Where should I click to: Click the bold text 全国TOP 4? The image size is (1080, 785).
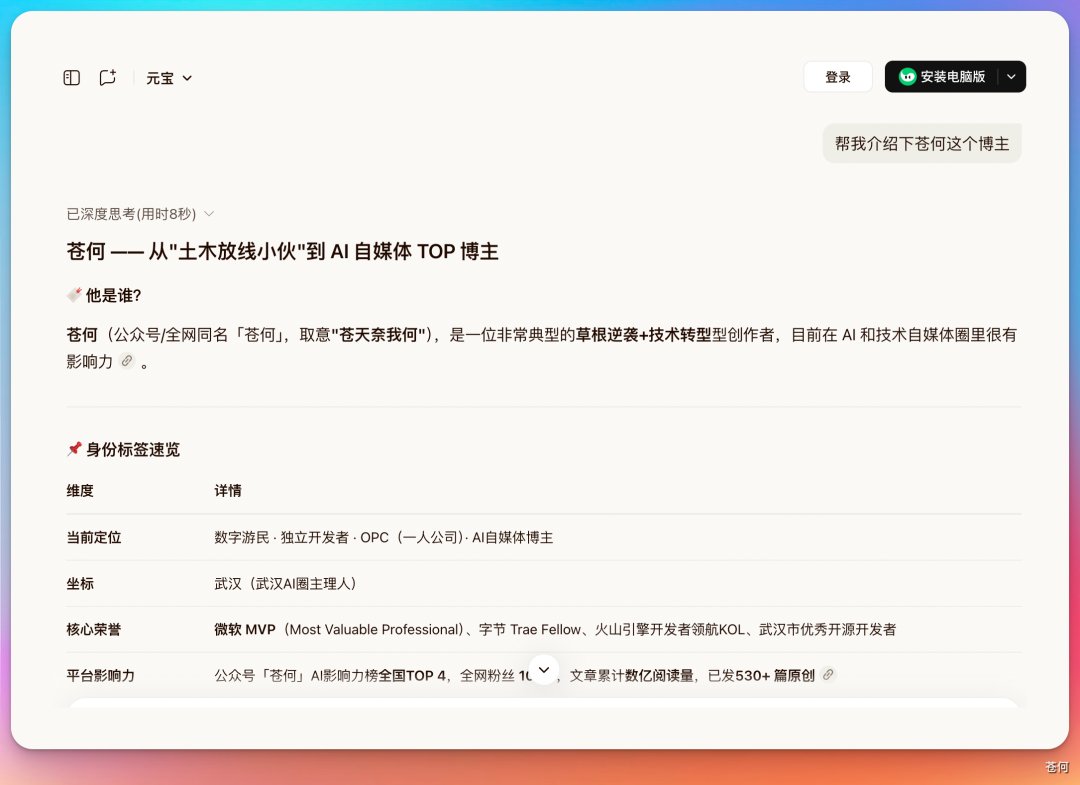[412, 676]
